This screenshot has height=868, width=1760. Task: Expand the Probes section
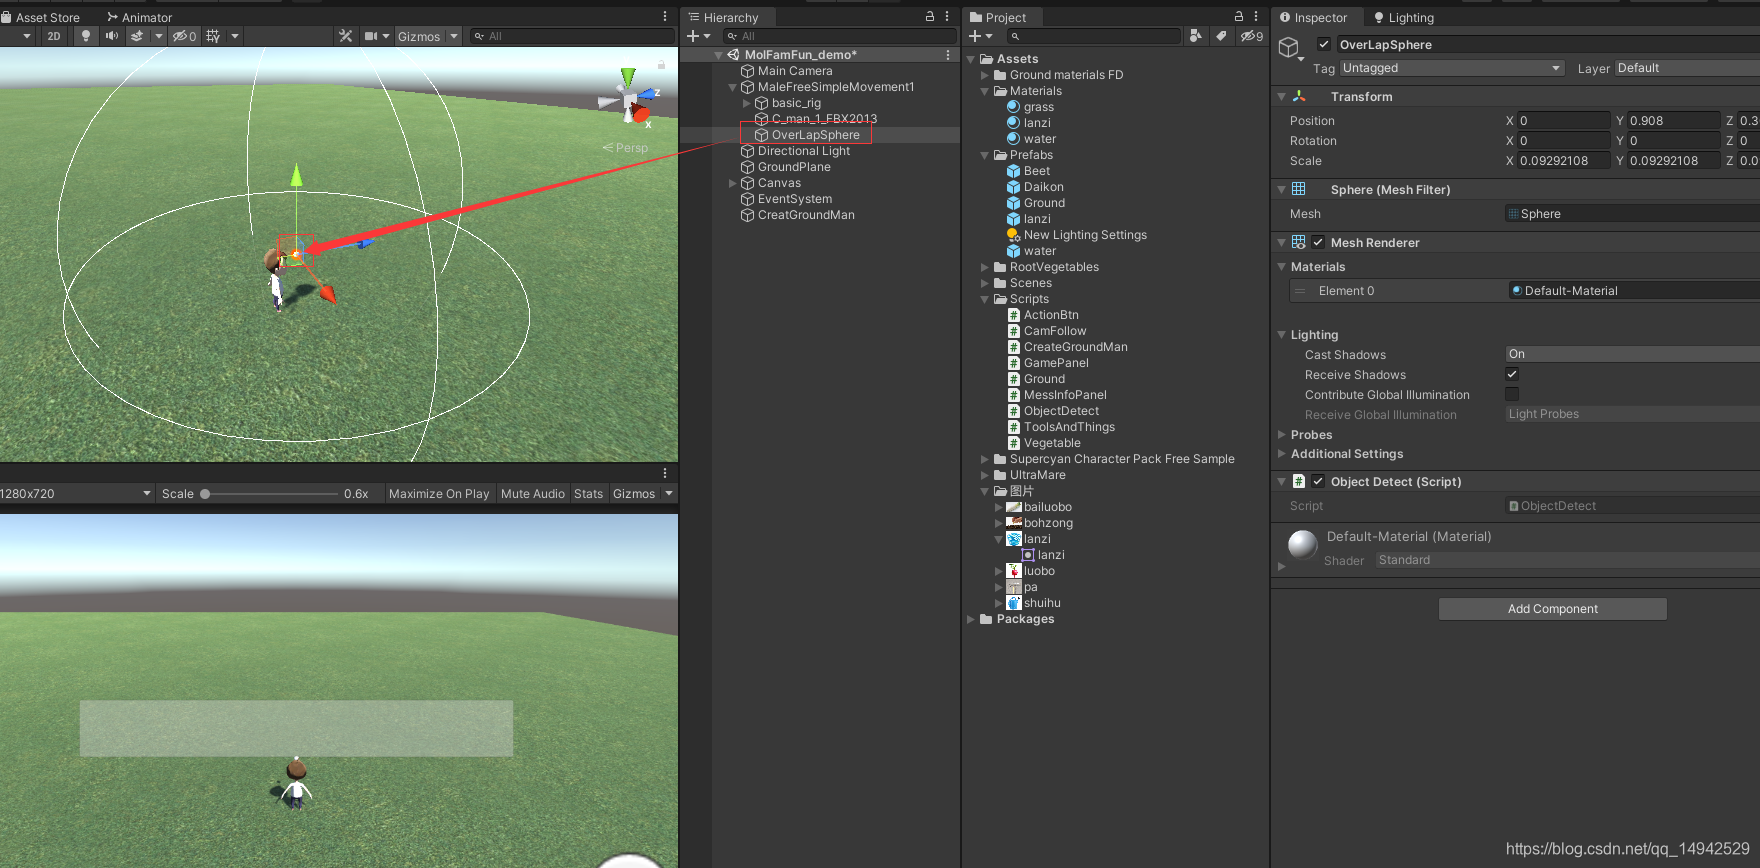[1282, 435]
